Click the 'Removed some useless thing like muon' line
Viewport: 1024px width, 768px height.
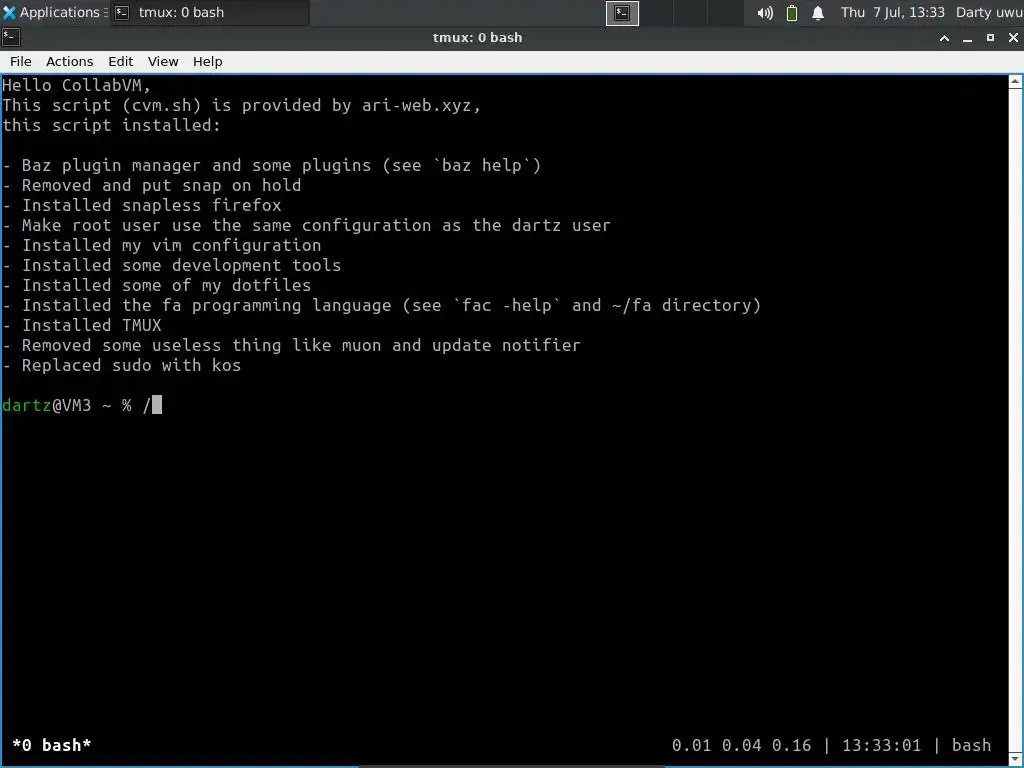click(x=291, y=345)
